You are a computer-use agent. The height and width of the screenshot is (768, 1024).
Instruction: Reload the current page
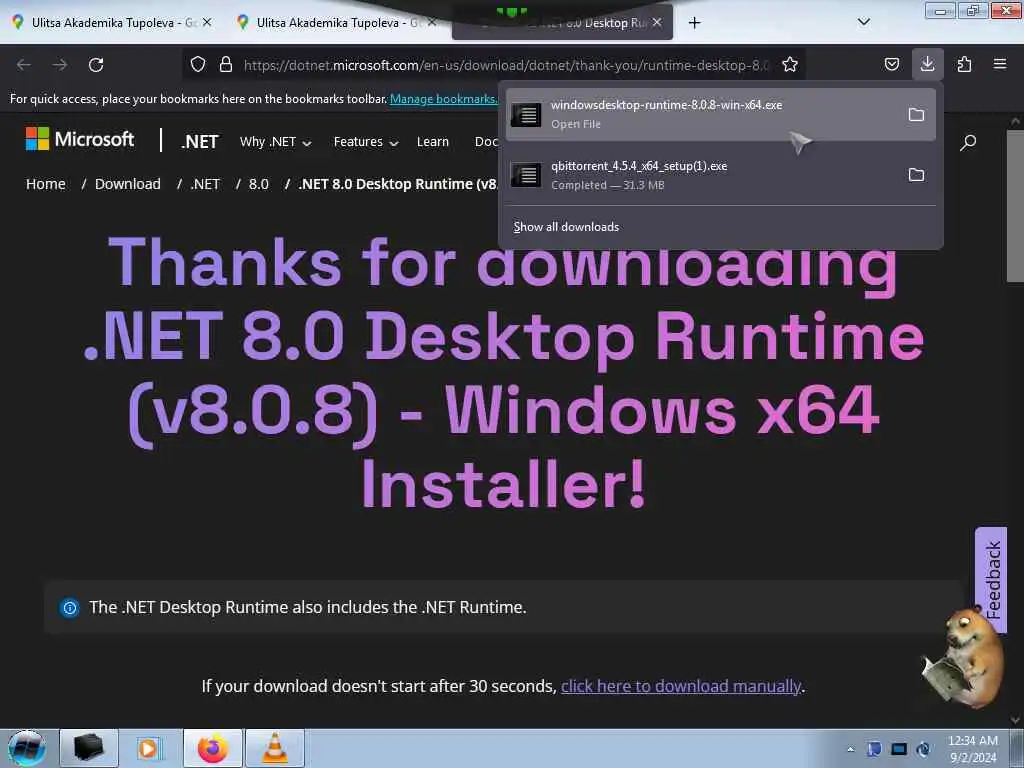96,65
